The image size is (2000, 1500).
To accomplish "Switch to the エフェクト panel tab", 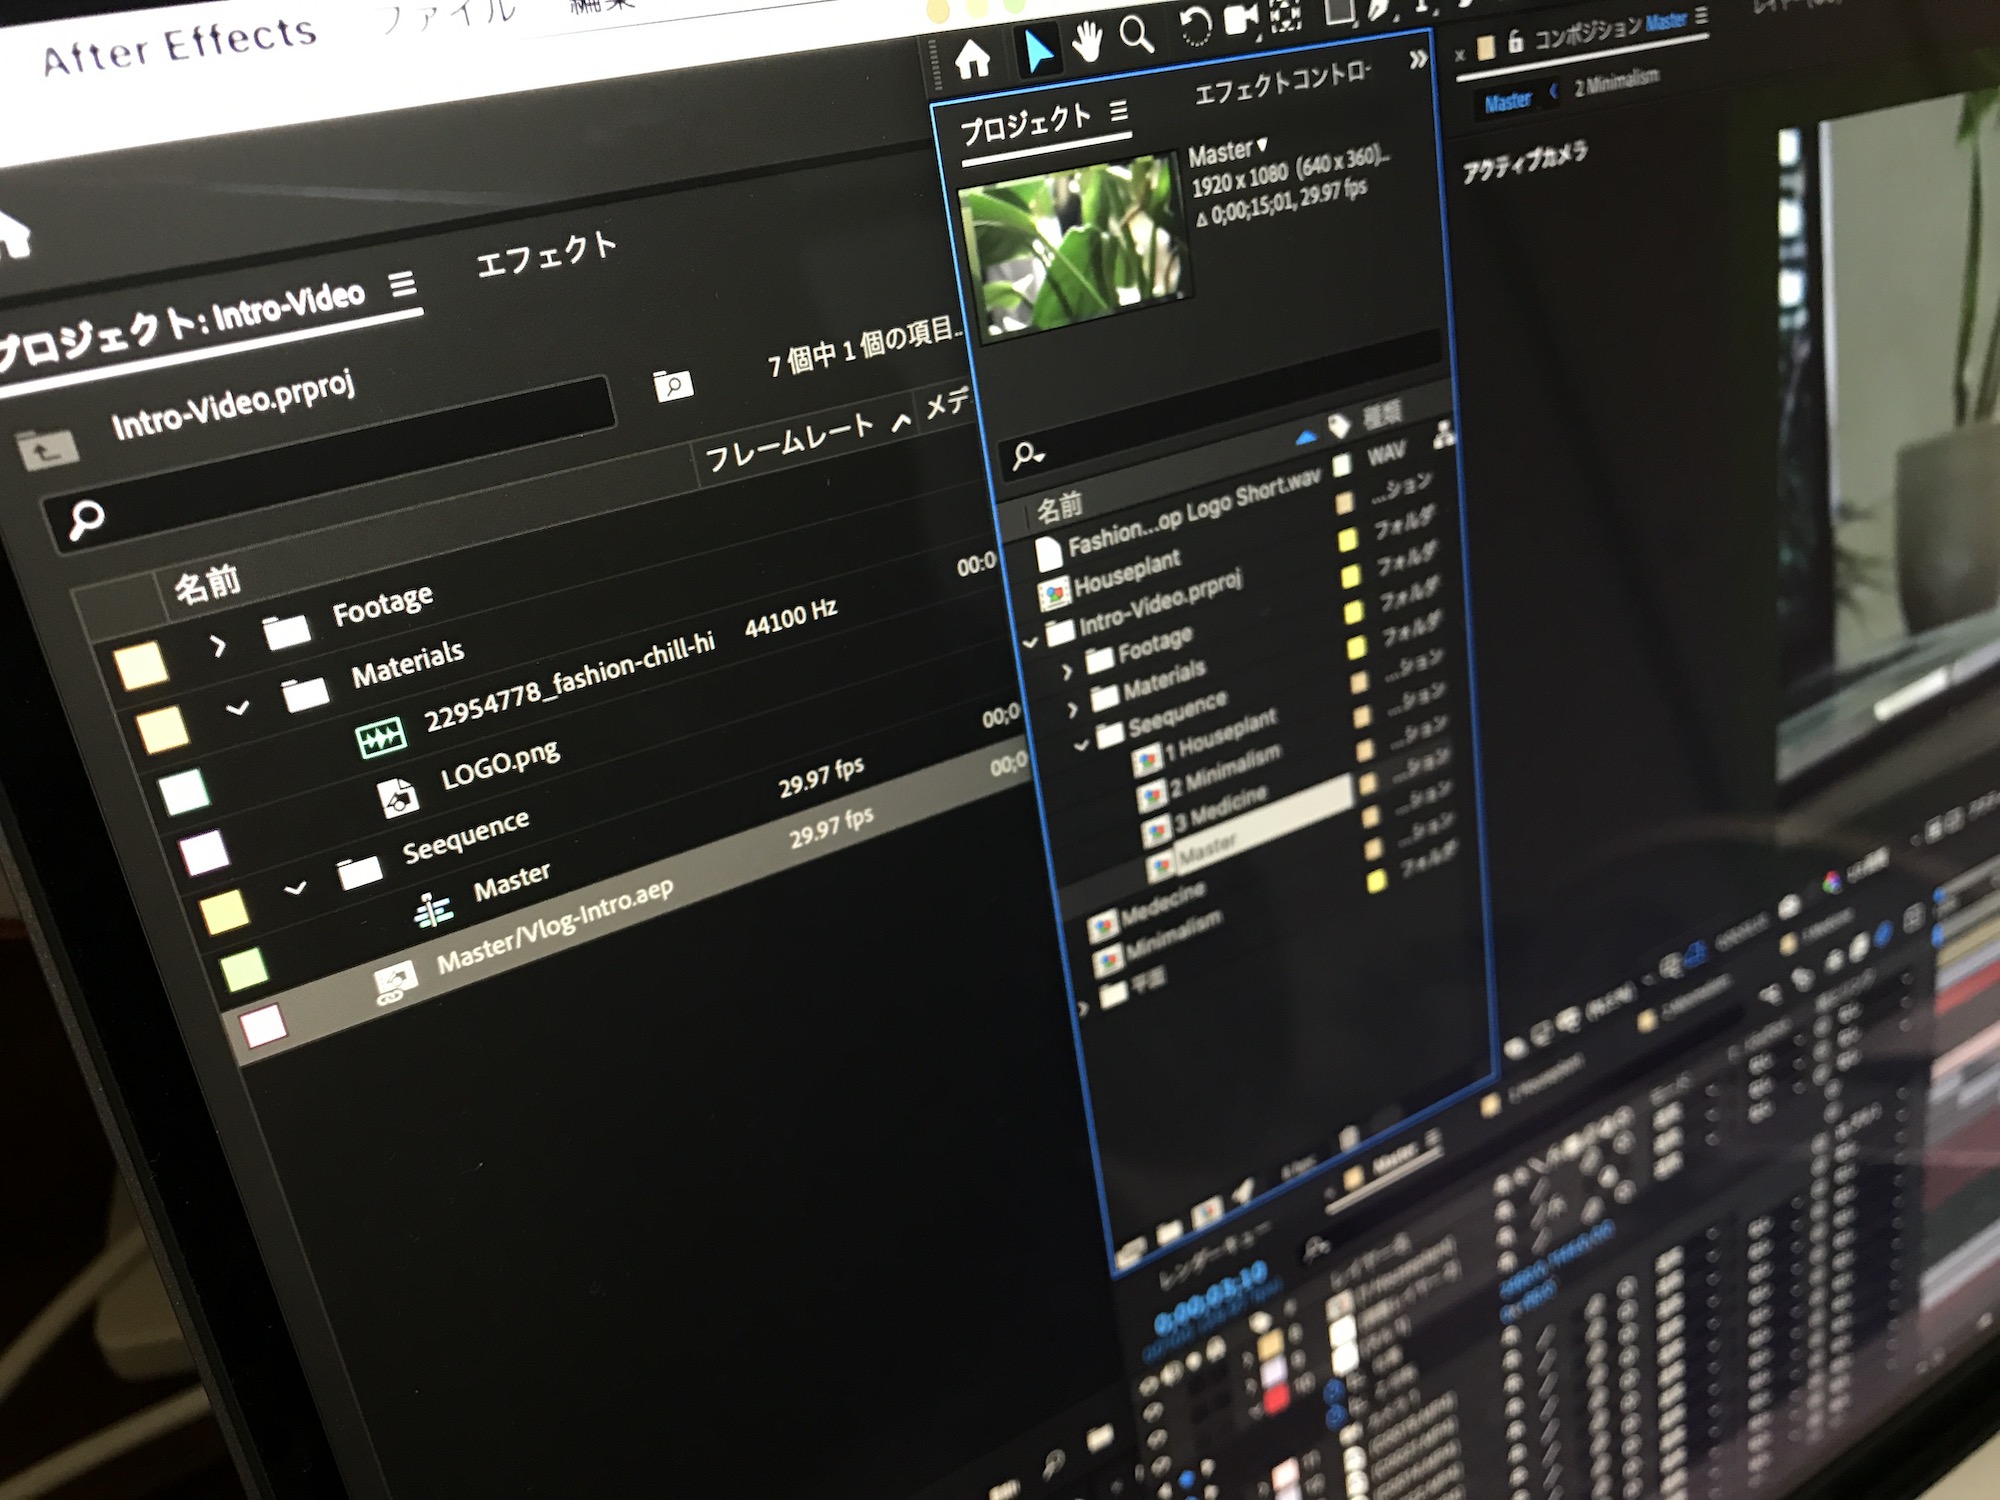I will coord(546,254).
